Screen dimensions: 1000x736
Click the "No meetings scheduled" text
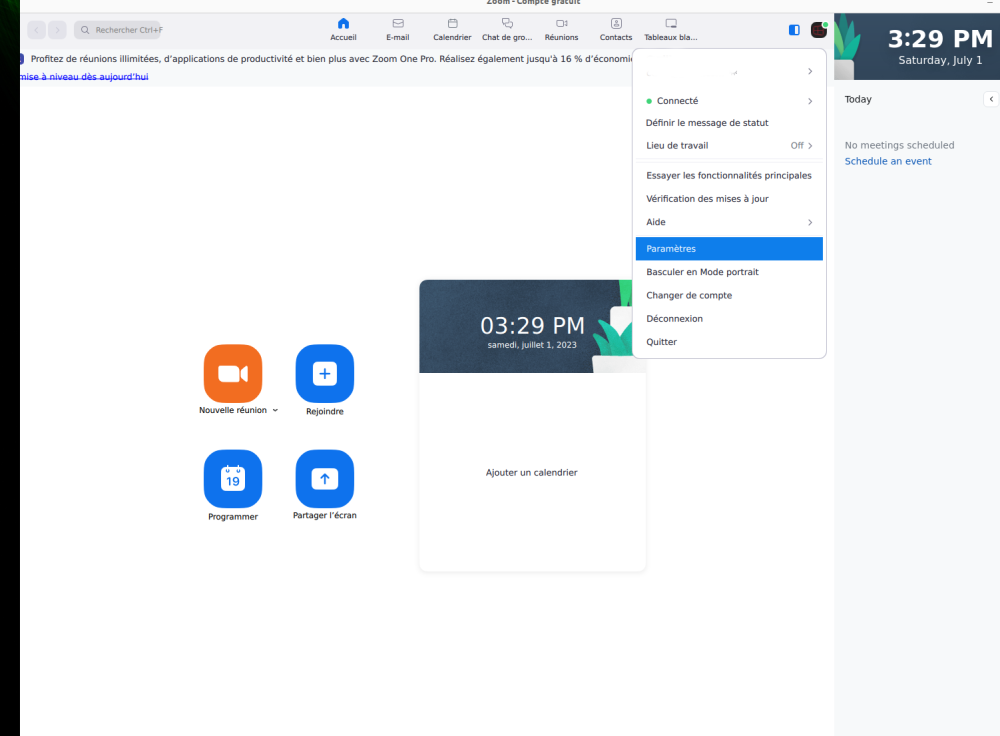[x=899, y=145]
